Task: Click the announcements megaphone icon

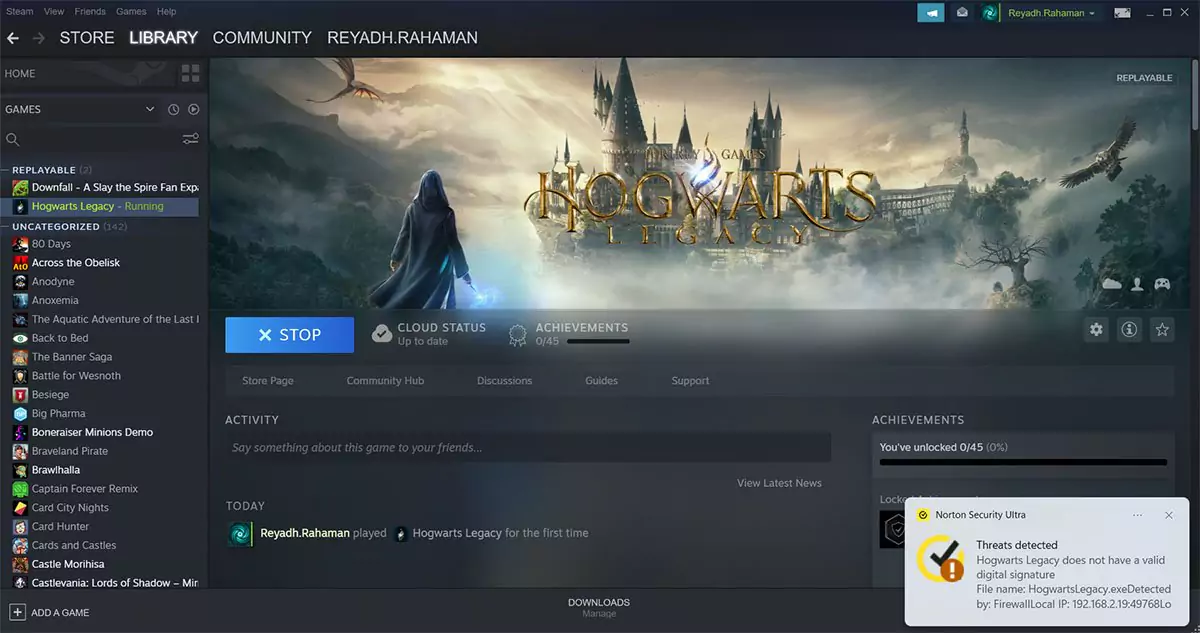Action: 931,13
